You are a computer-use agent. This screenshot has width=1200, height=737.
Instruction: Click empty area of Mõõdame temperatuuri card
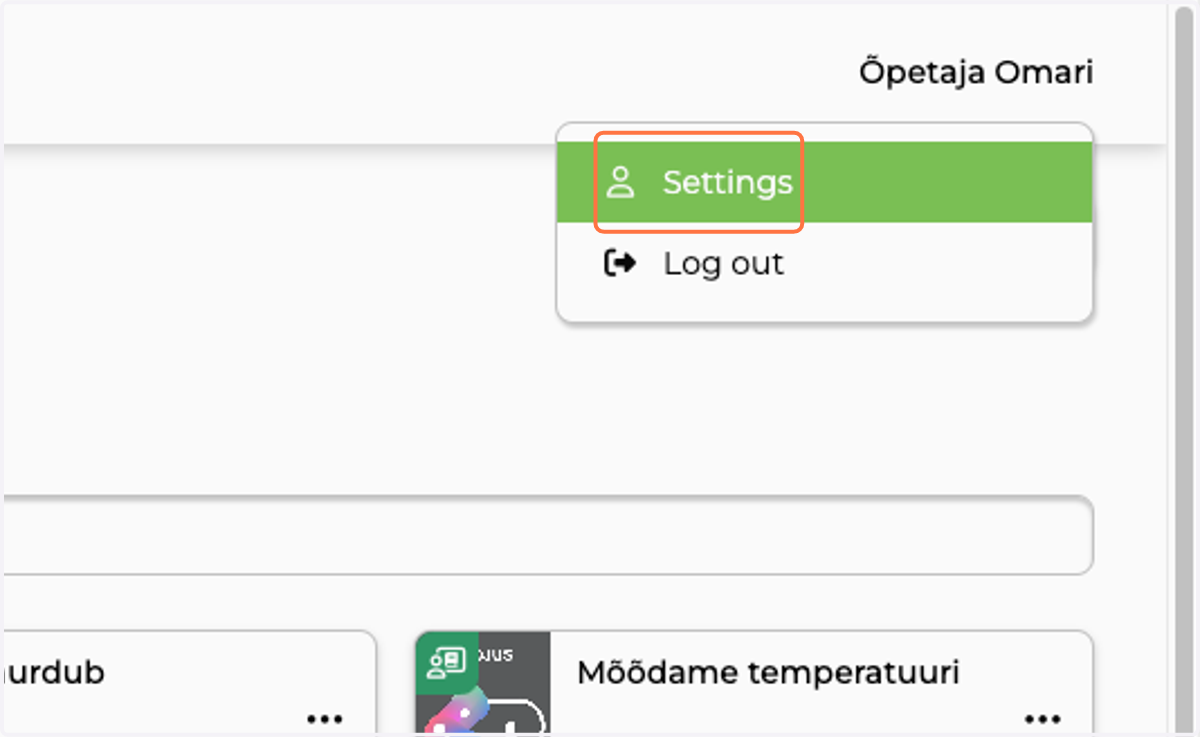coord(820,712)
